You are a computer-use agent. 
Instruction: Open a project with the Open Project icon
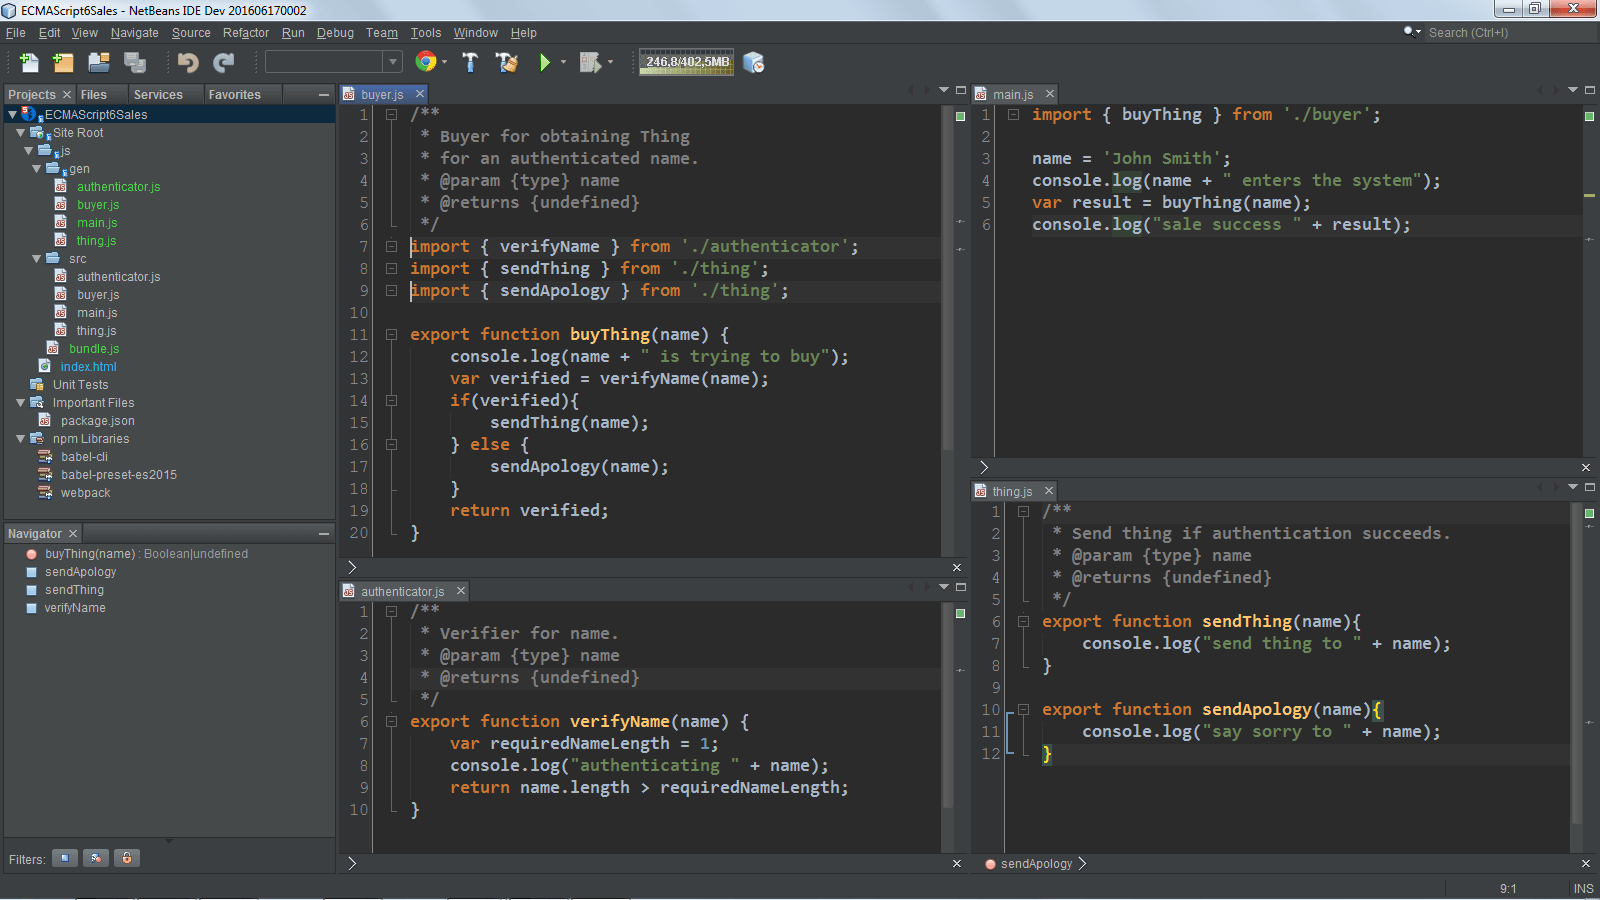click(x=99, y=62)
